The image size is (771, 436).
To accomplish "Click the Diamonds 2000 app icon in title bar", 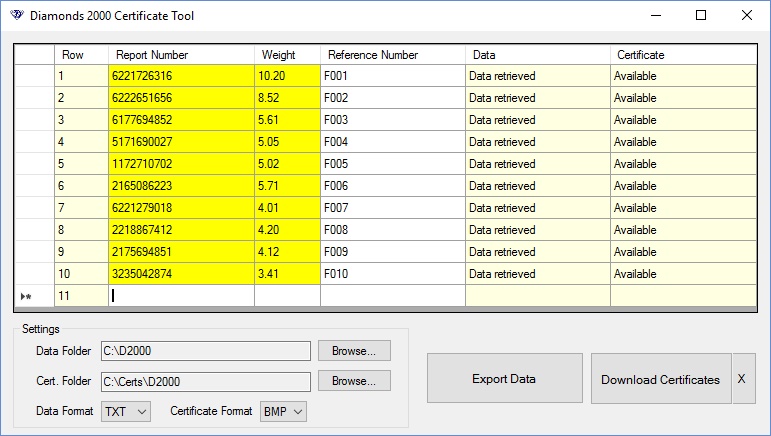I will click(x=17, y=15).
